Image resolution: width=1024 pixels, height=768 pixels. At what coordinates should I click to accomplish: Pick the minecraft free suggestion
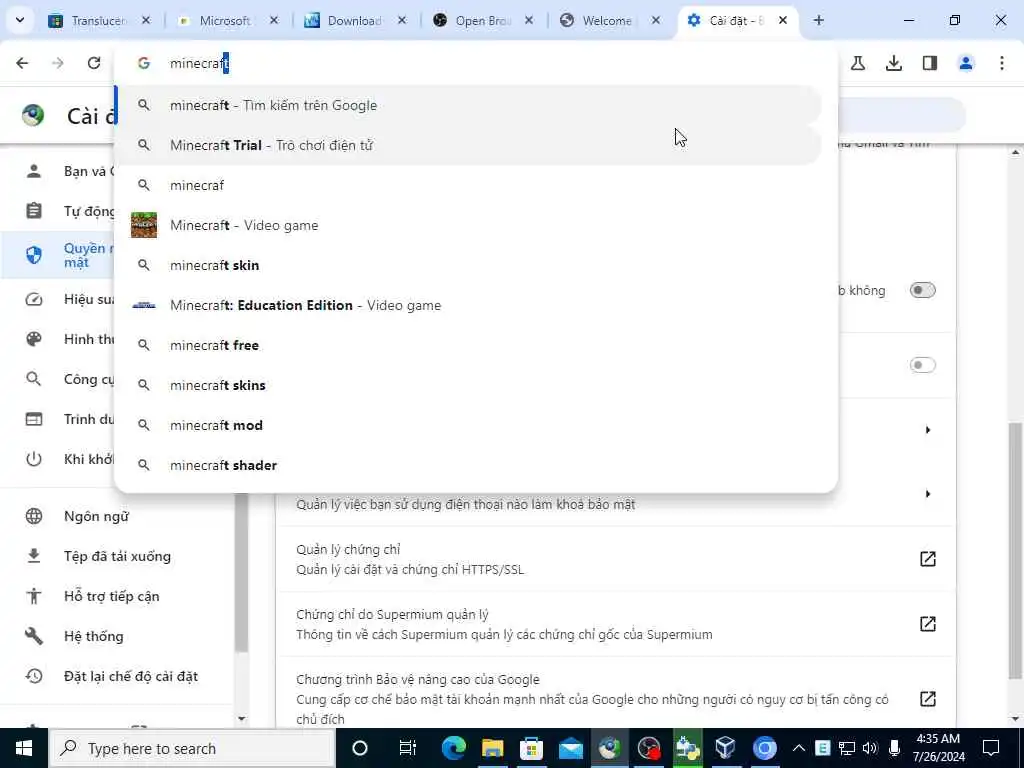click(469, 345)
